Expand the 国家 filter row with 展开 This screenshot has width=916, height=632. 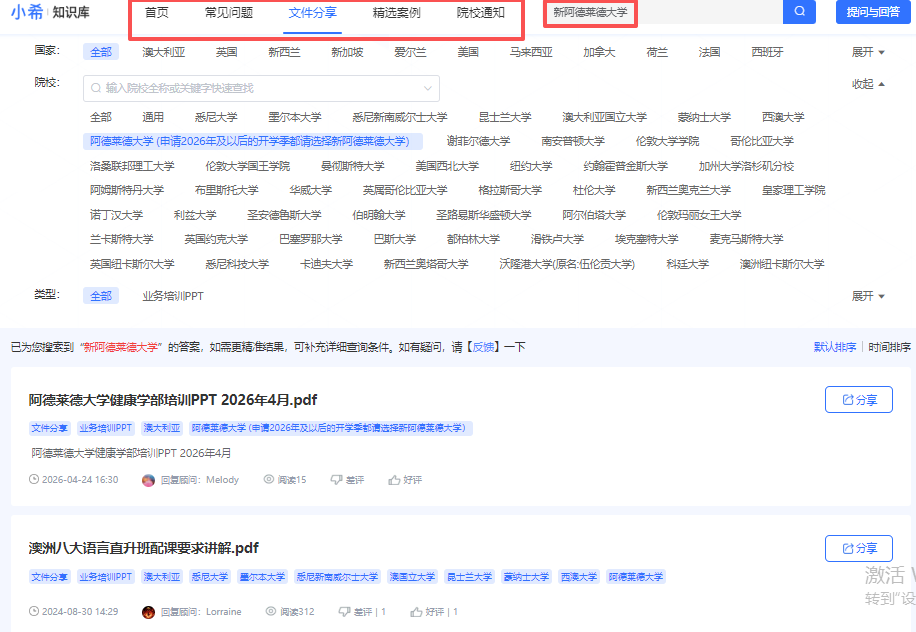[868, 52]
